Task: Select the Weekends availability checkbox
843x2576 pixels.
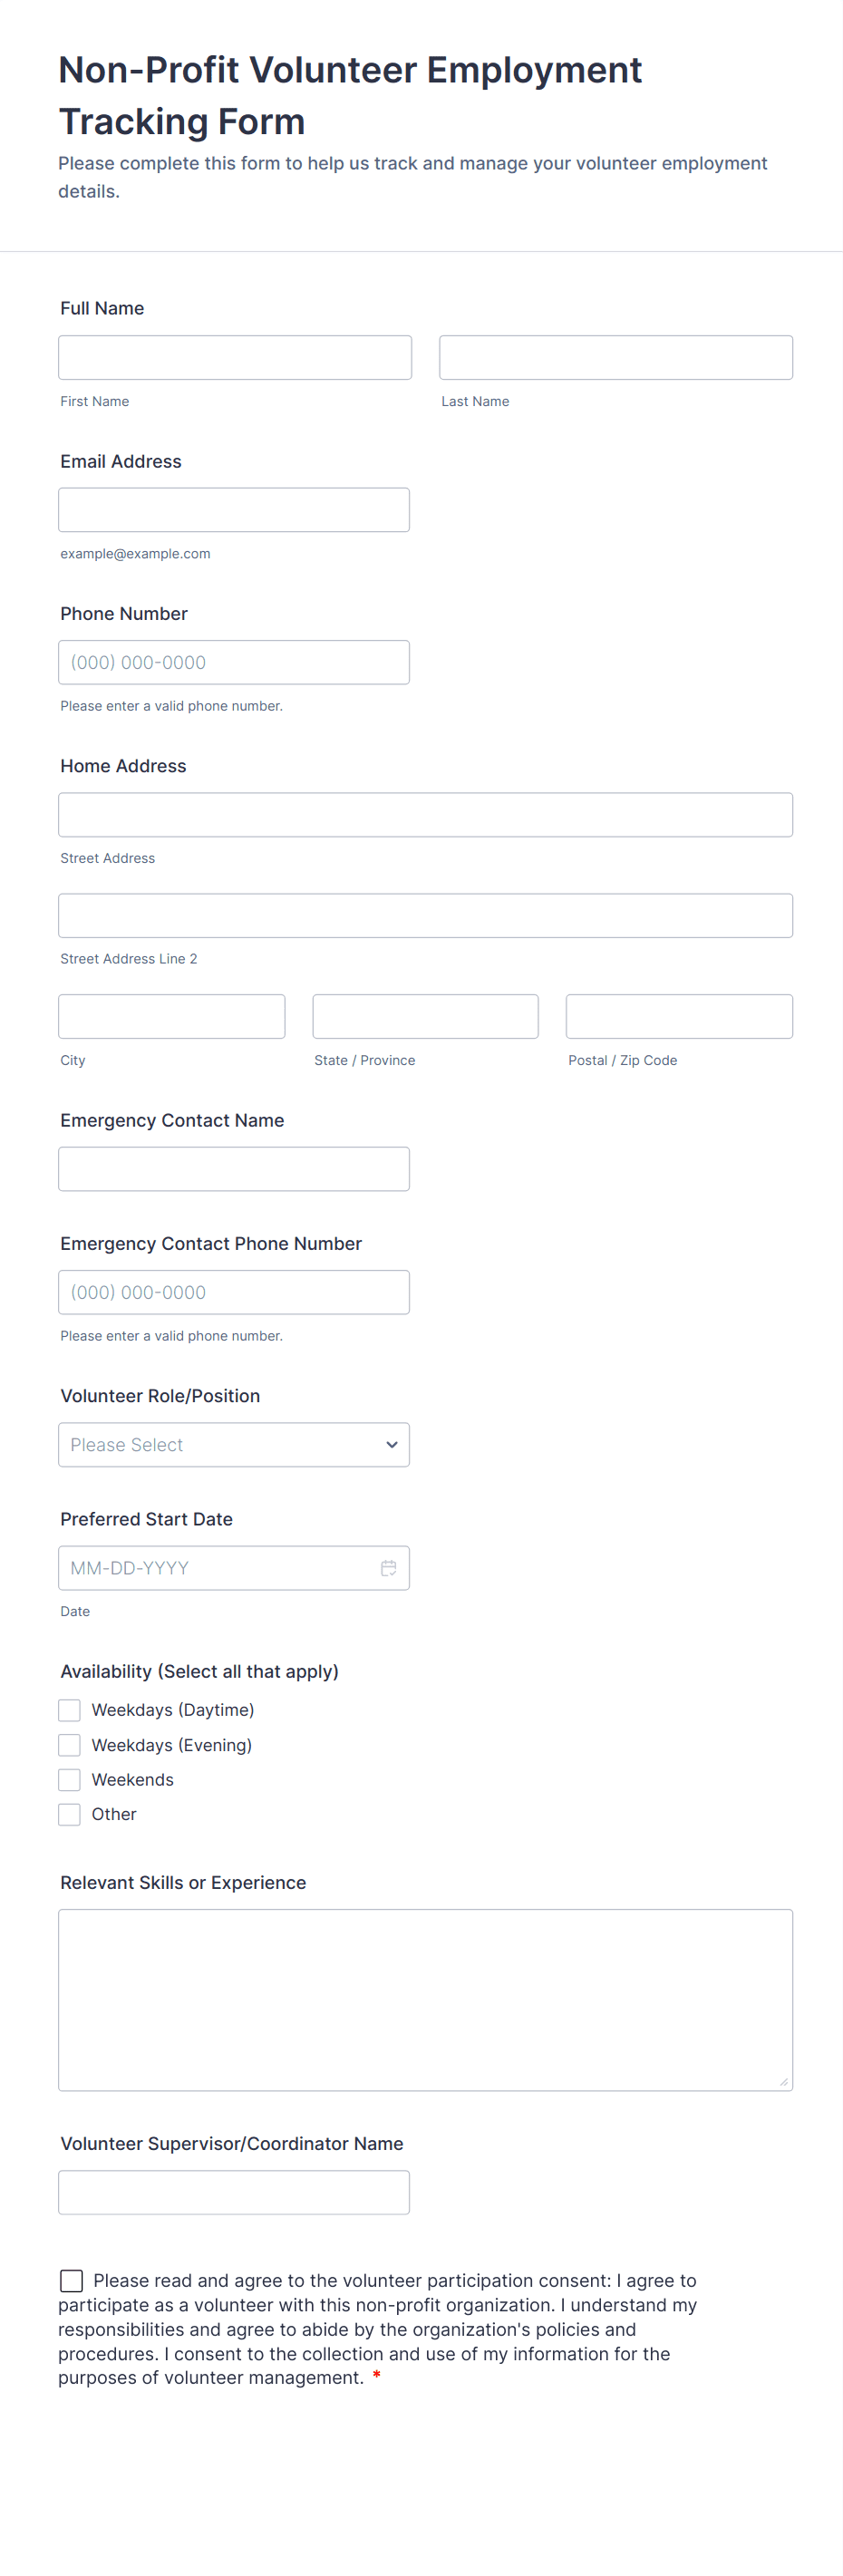Action: [69, 1779]
